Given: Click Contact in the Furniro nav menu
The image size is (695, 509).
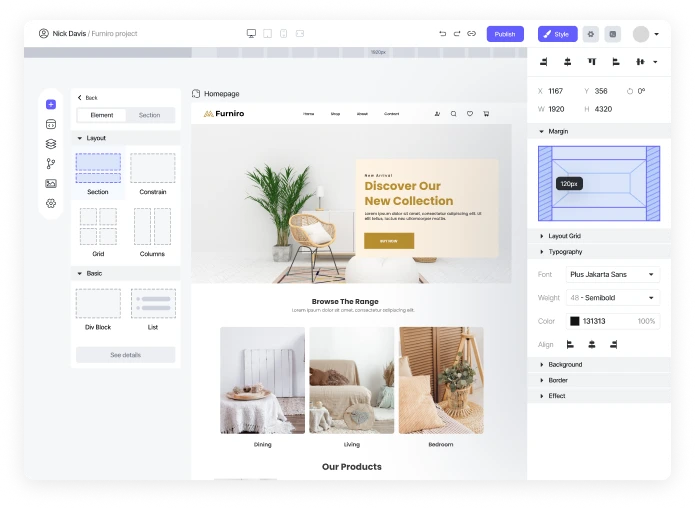Looking at the screenshot, I should click(391, 114).
